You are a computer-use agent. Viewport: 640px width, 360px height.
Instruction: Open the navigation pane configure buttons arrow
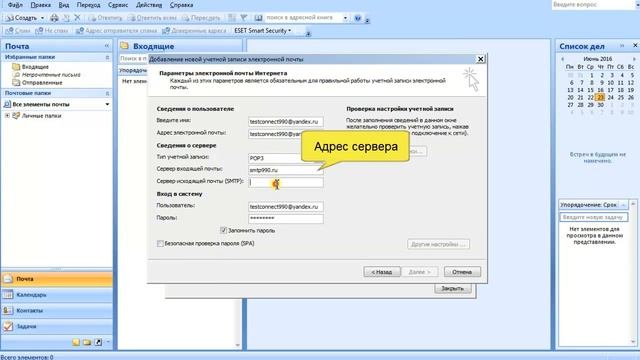108,342
